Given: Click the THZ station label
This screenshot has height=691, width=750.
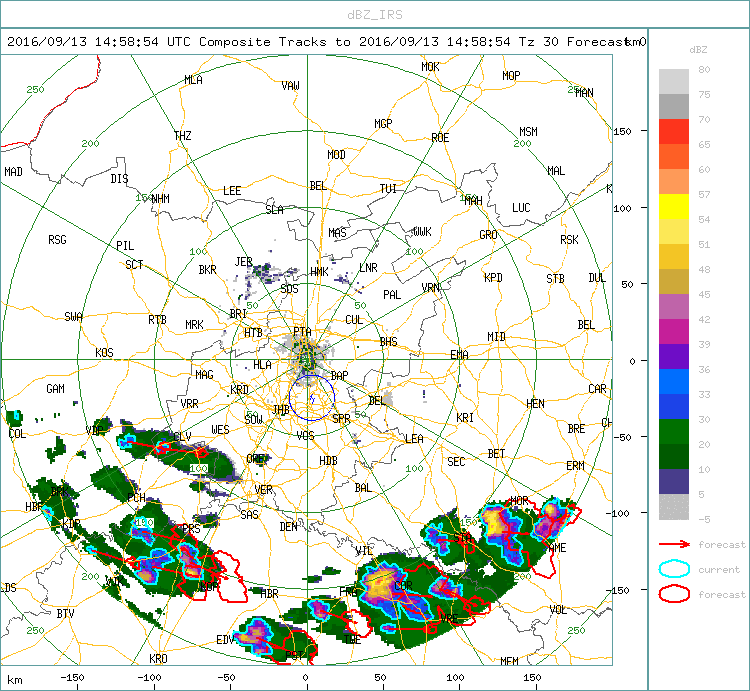Looking at the screenshot, I should 183,136.
